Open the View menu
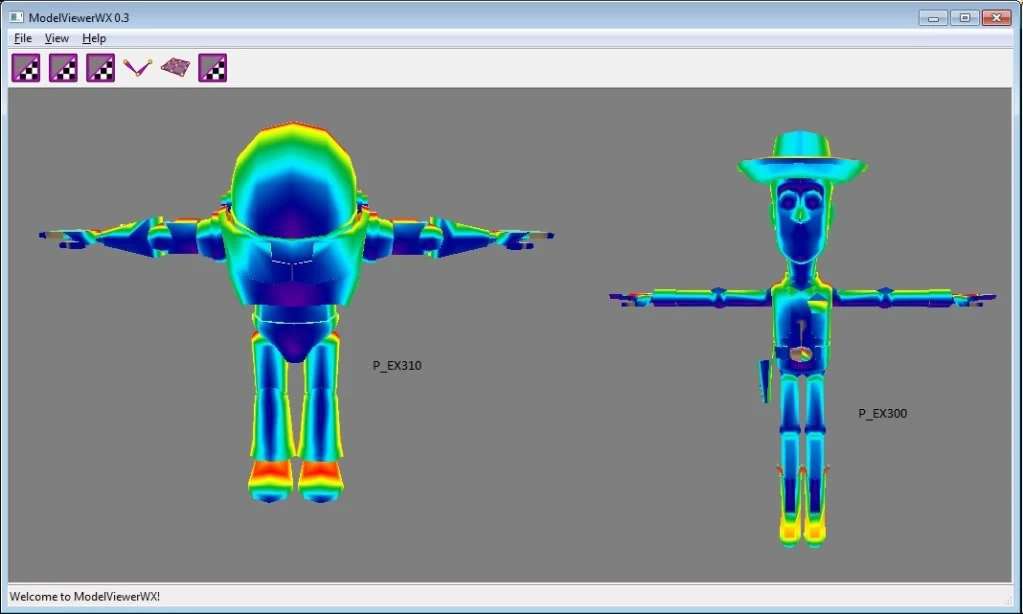This screenshot has height=614, width=1023. coord(57,38)
